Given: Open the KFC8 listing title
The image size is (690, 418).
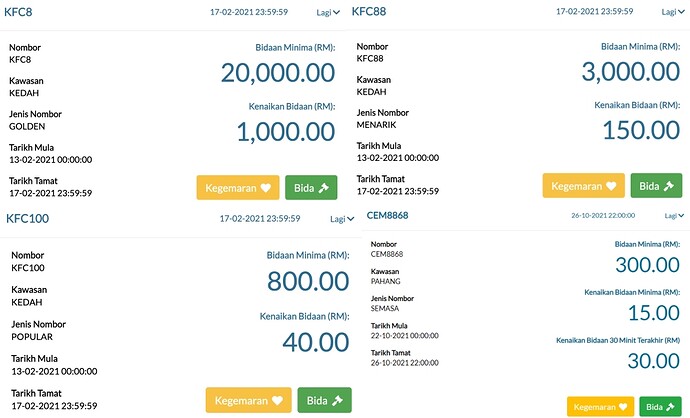Looking at the screenshot, I should 18,12.
